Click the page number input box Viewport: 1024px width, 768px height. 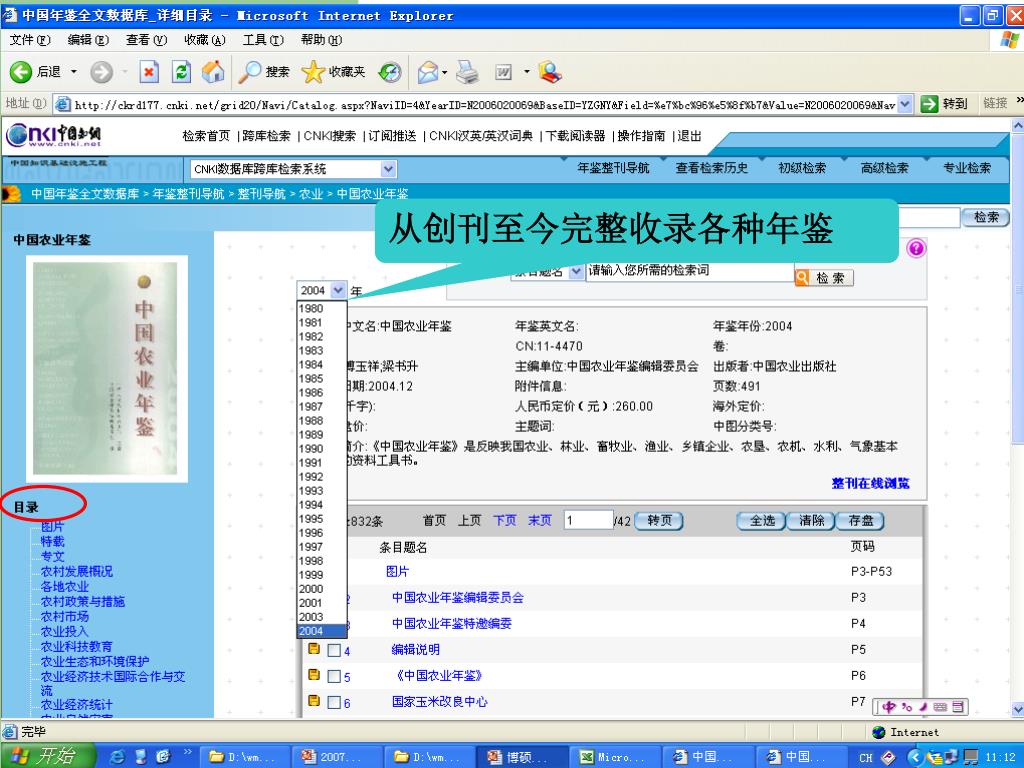pos(588,520)
